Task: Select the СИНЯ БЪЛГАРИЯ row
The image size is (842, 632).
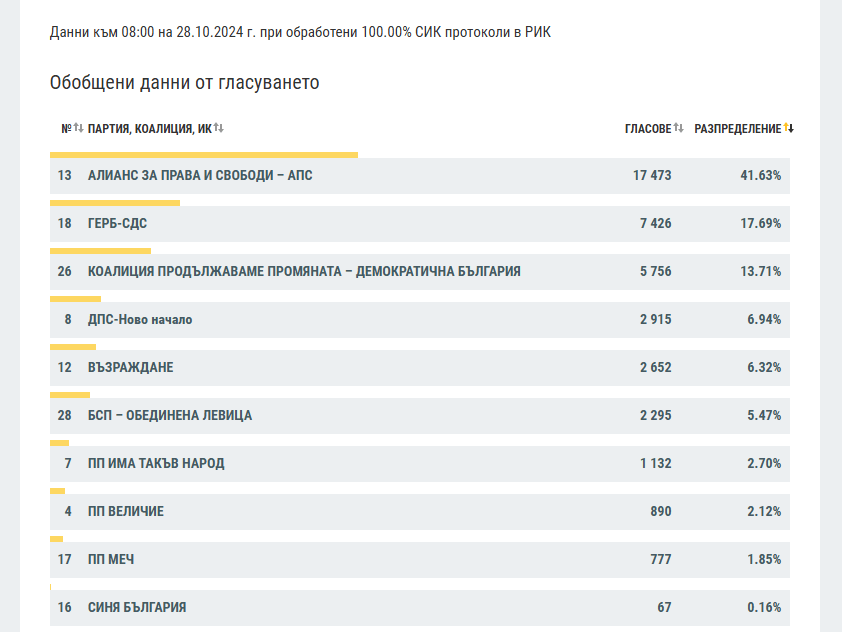Action: coord(137,608)
